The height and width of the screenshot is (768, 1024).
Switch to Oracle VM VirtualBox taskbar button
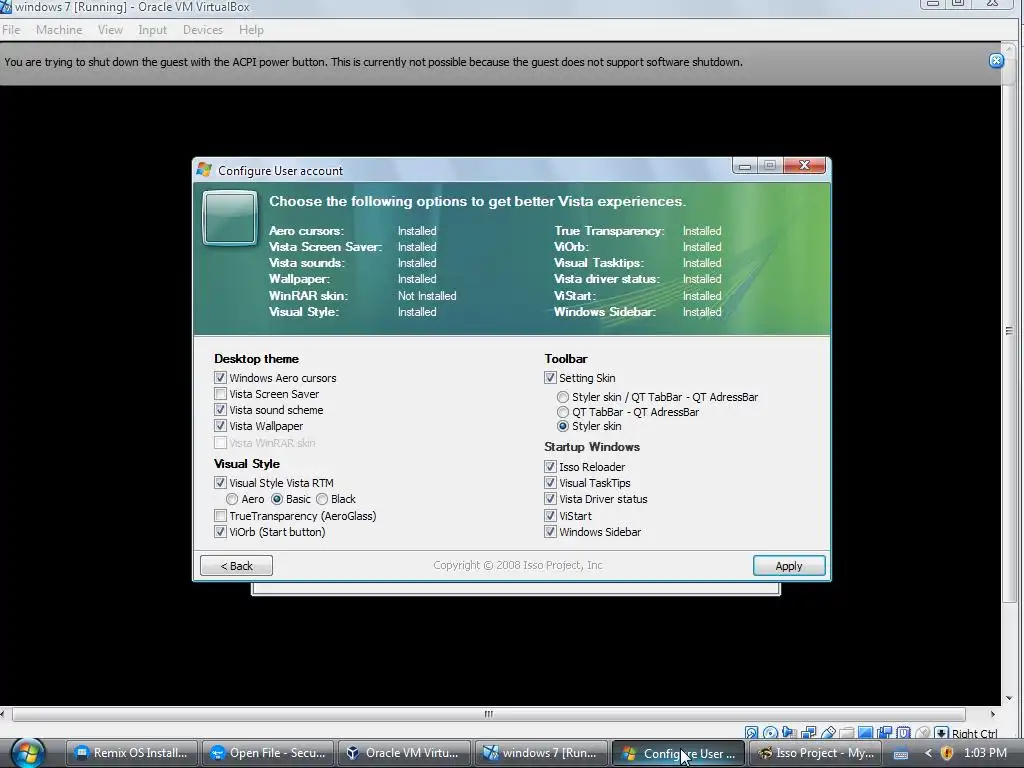404,753
